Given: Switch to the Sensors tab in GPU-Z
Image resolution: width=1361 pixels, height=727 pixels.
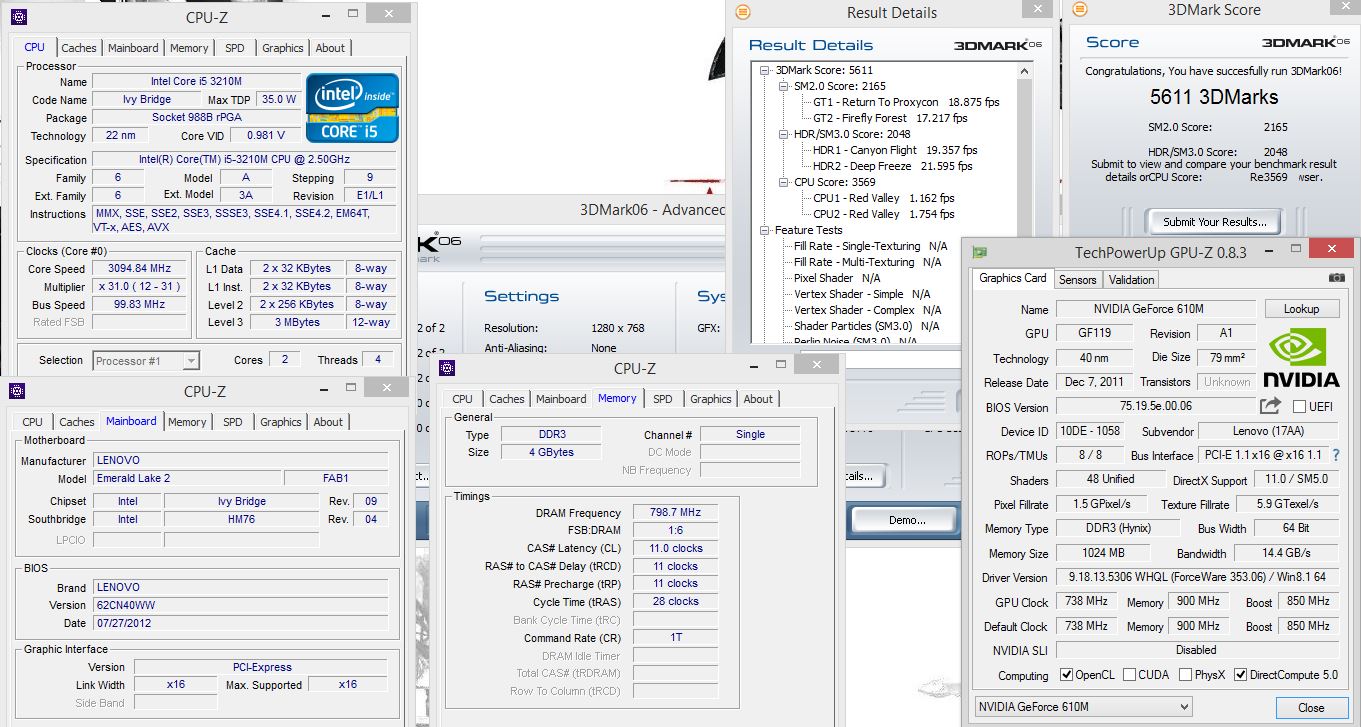Looking at the screenshot, I should coord(1077,280).
